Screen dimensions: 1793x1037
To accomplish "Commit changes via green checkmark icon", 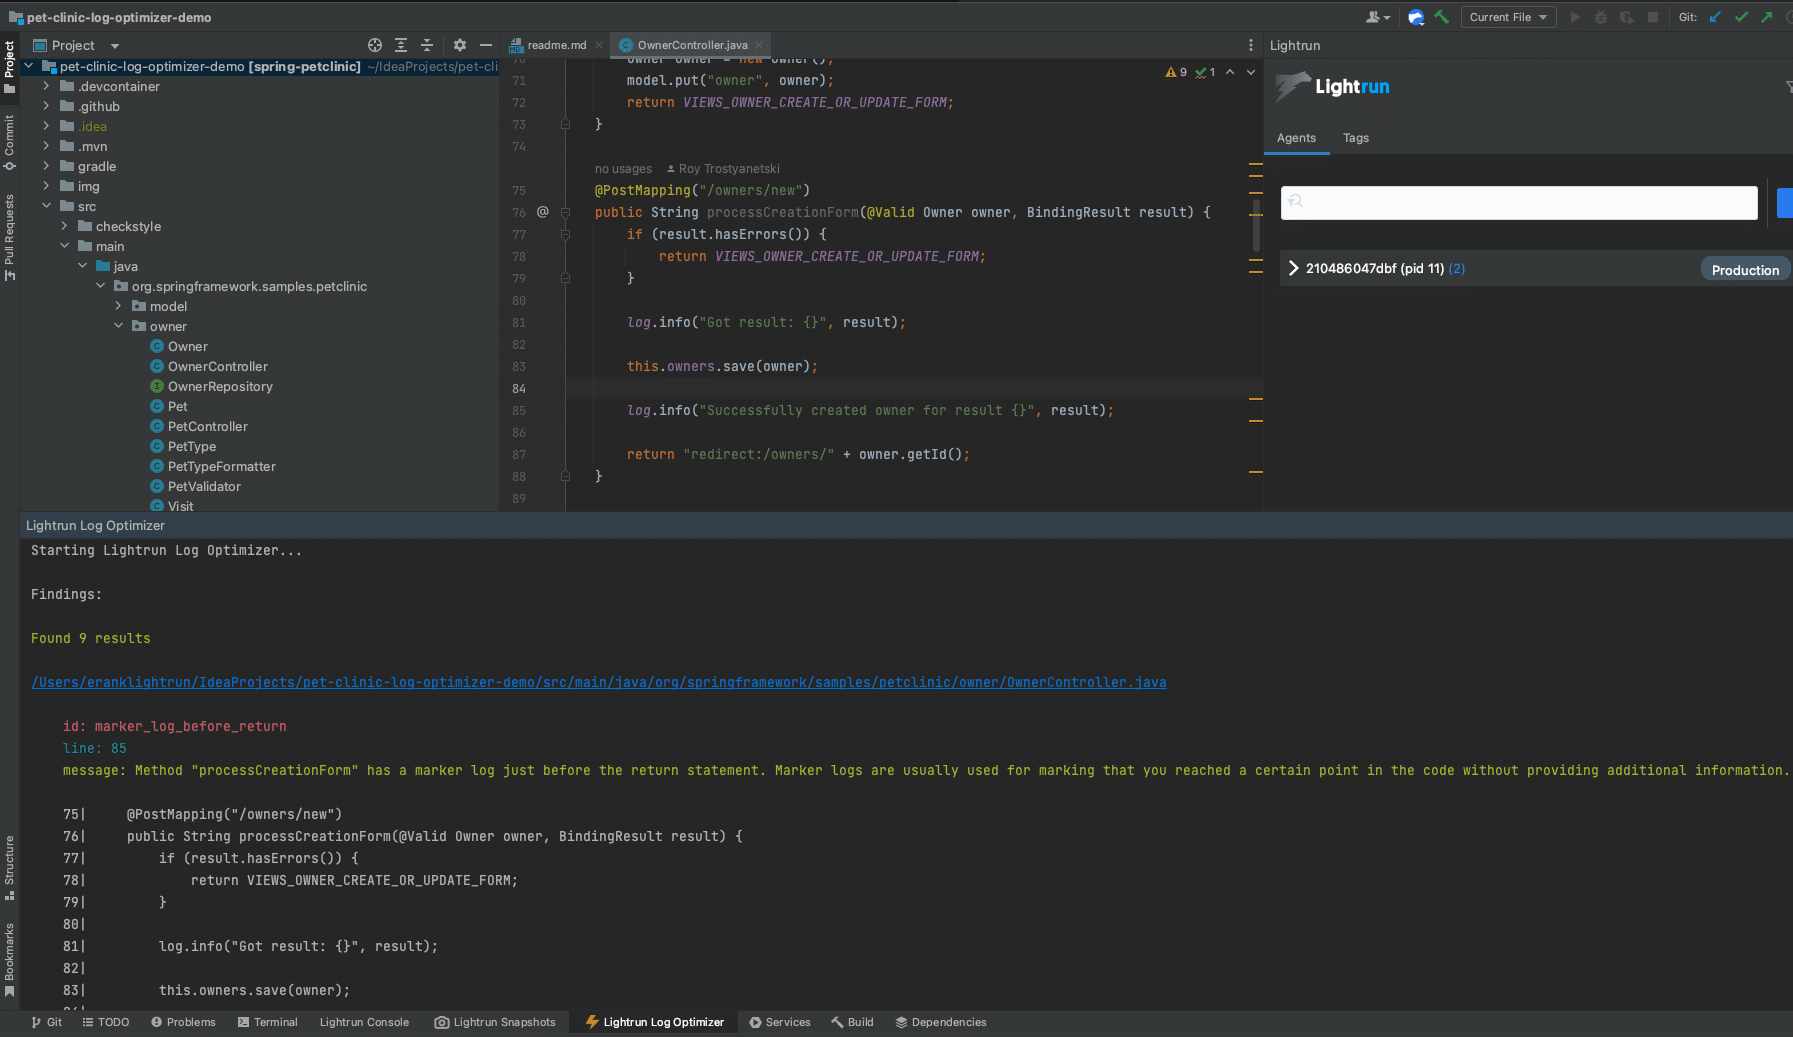I will click(1741, 17).
